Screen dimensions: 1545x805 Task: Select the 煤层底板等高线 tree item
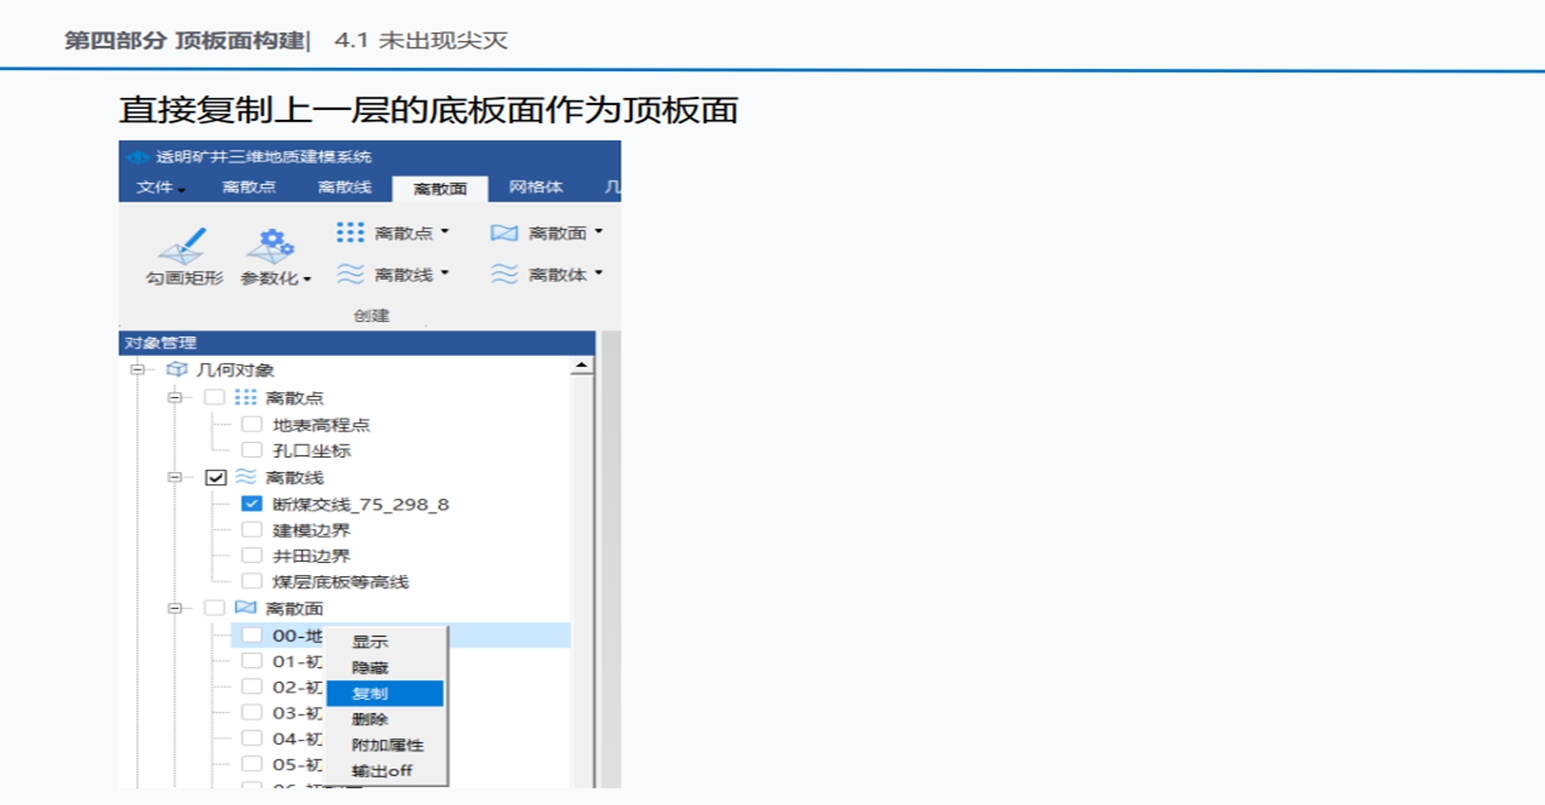tap(340, 582)
